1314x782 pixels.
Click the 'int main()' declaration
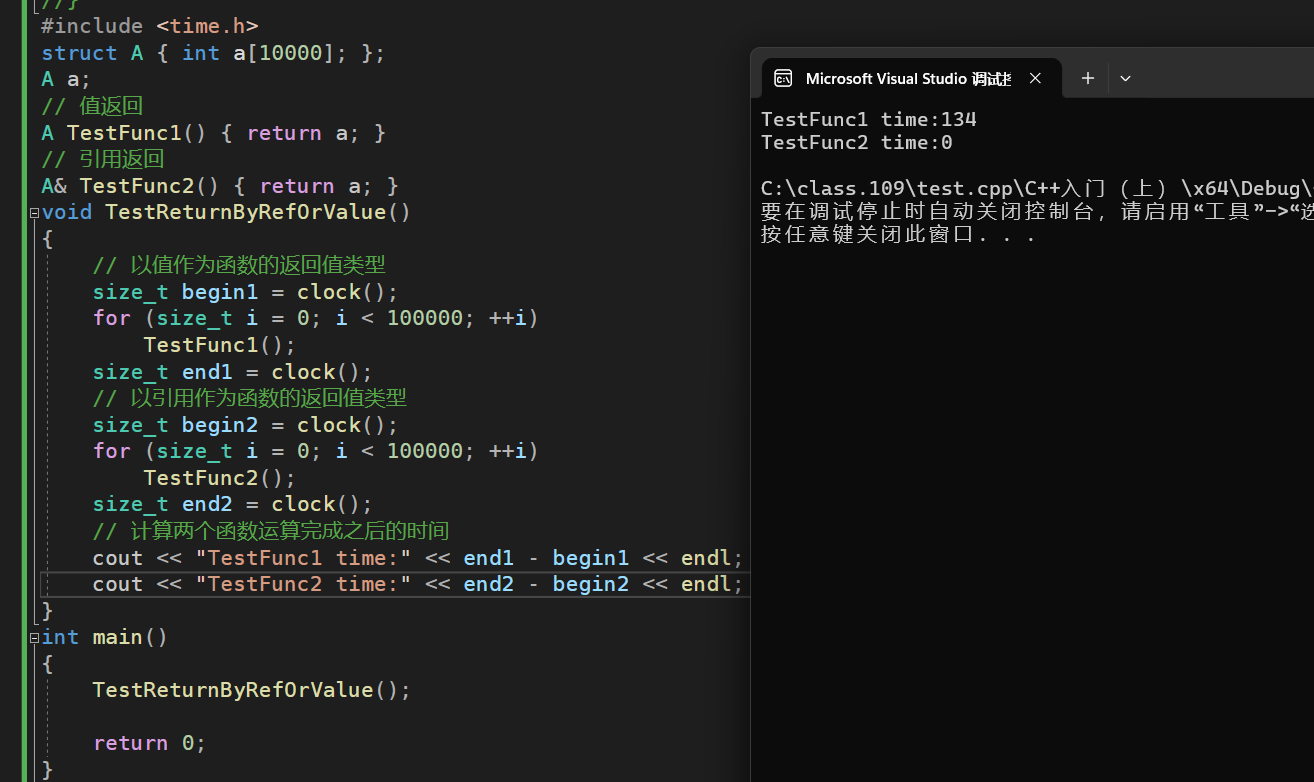[105, 637]
